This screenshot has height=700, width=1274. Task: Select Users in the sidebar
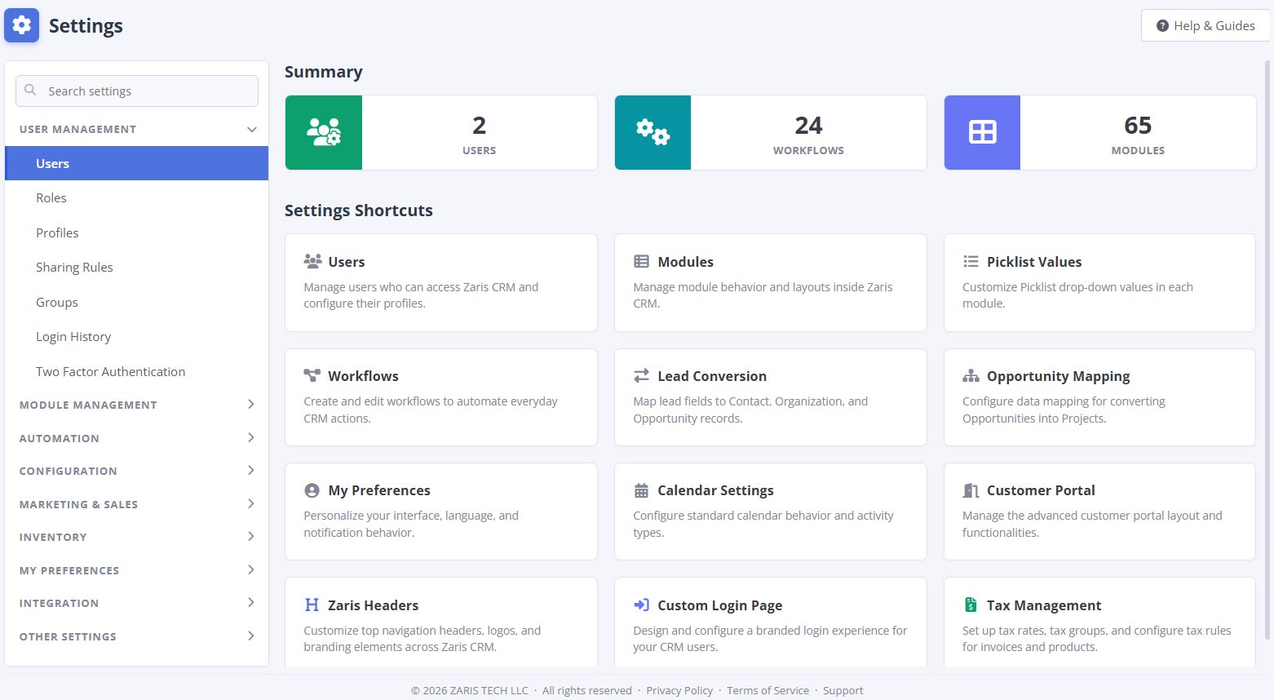pyautogui.click(x=137, y=163)
